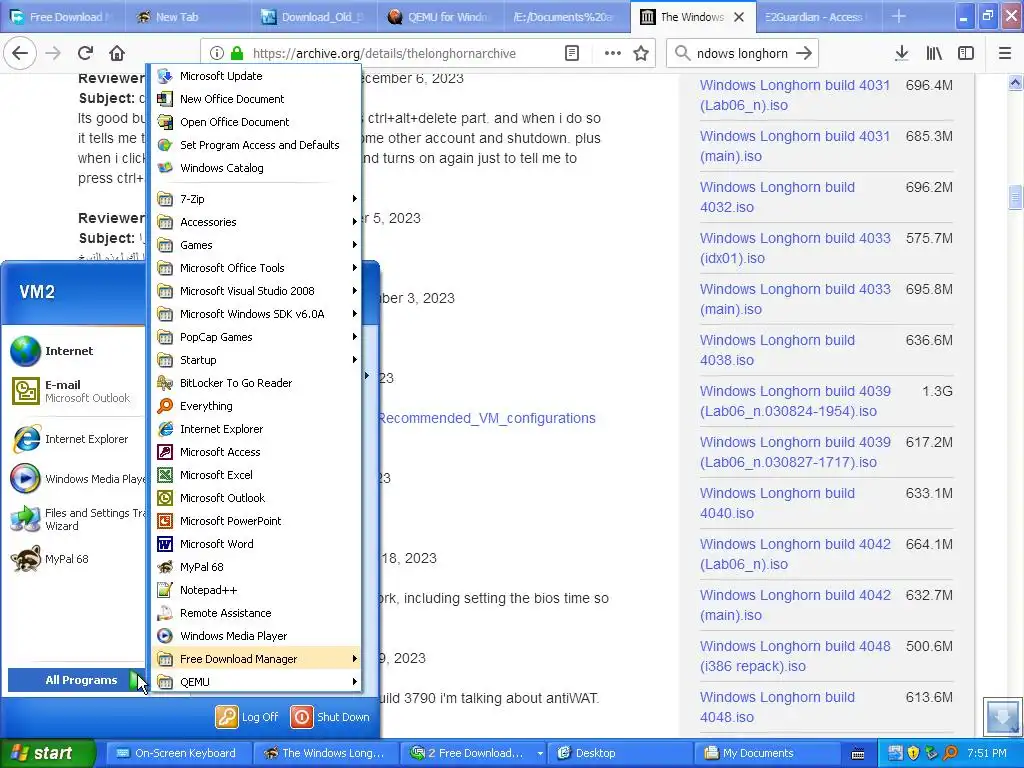Click the 7:51 PM system clock

[x=987, y=753]
